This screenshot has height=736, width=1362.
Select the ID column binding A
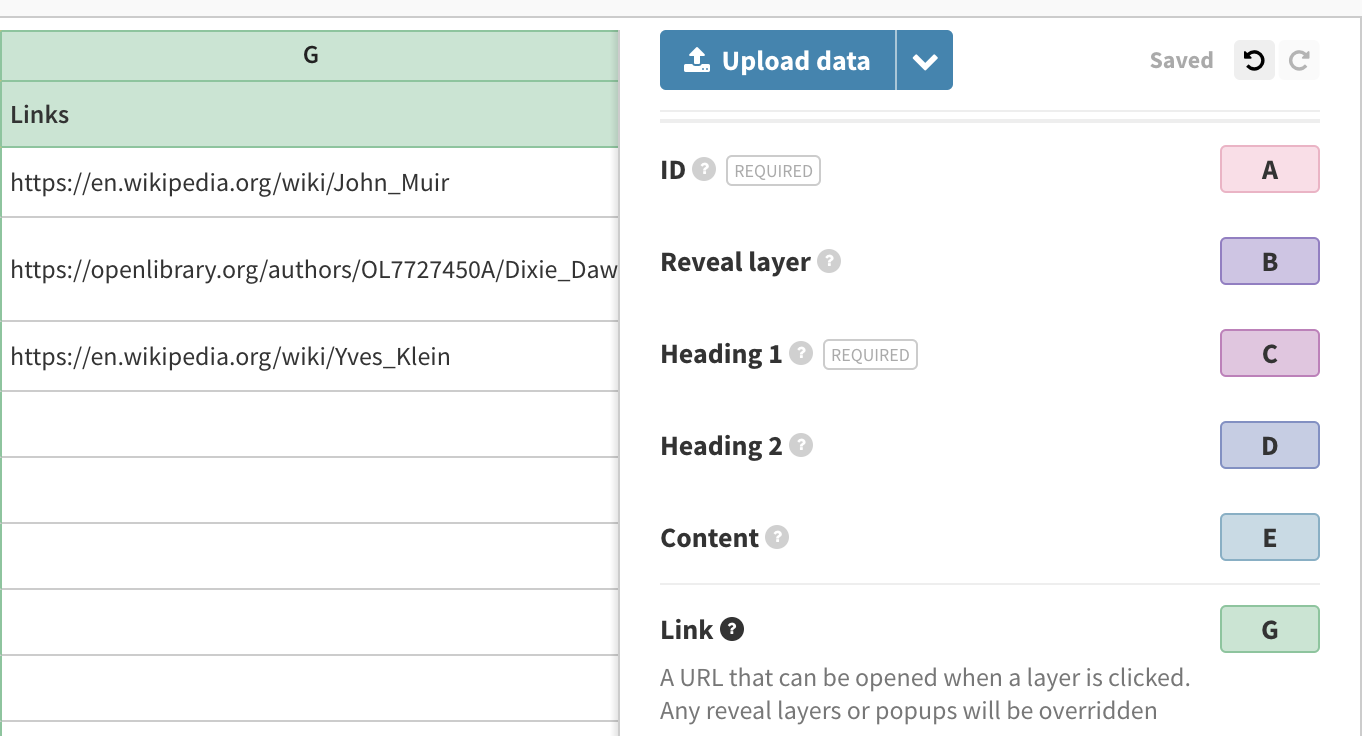[x=1269, y=170]
